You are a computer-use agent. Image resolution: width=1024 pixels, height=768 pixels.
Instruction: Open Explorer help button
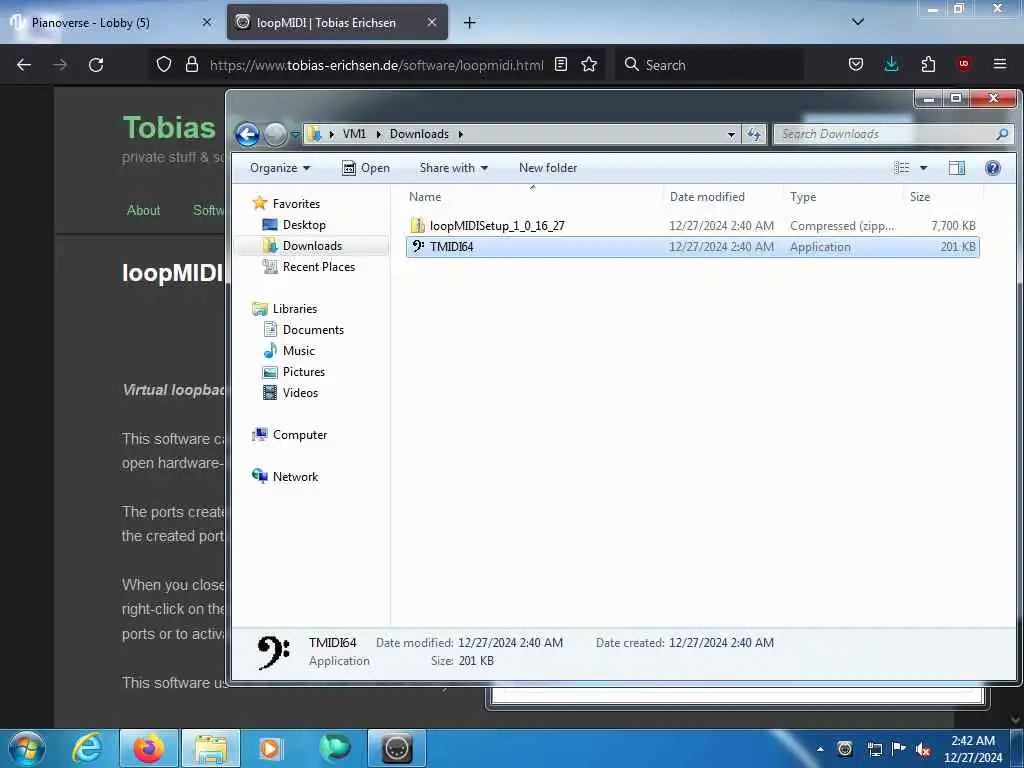click(x=992, y=168)
